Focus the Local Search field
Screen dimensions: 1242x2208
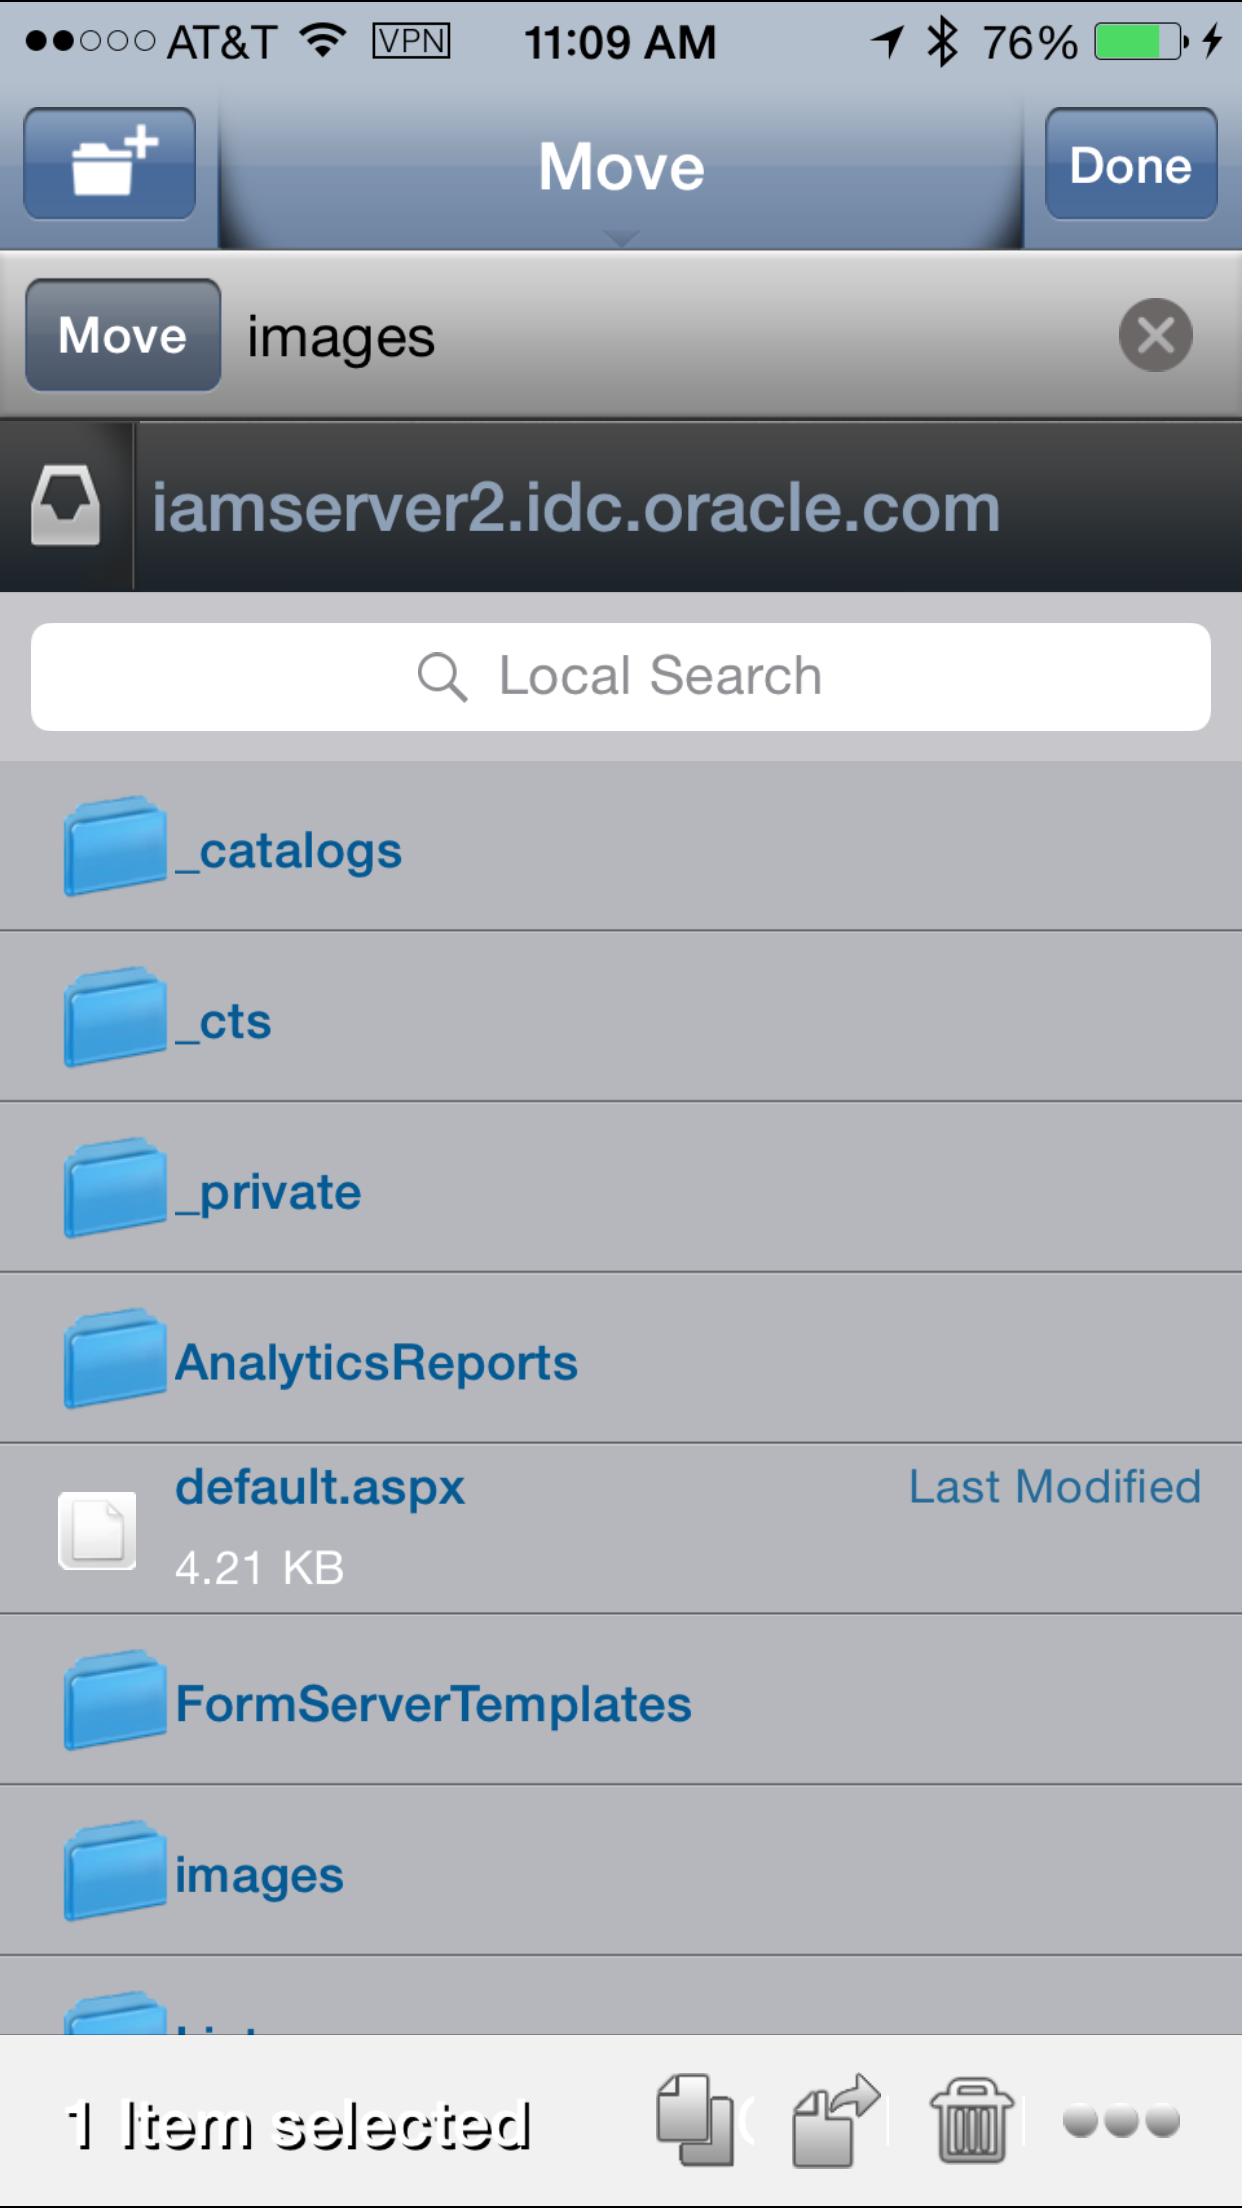(x=620, y=677)
